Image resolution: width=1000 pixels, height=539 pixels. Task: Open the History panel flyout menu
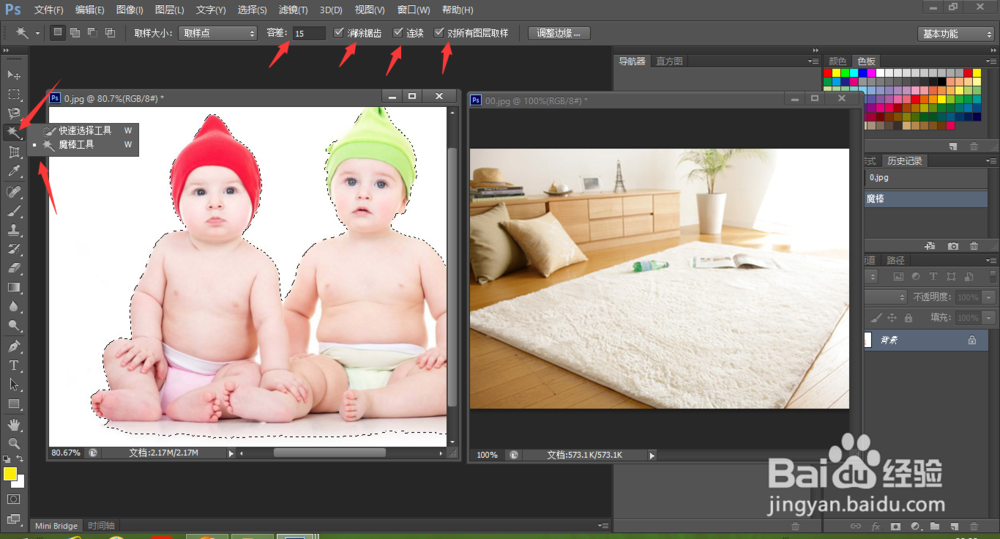point(990,161)
